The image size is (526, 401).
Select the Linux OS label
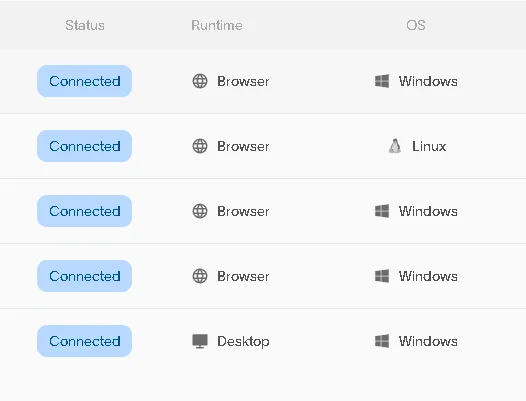coord(429,146)
